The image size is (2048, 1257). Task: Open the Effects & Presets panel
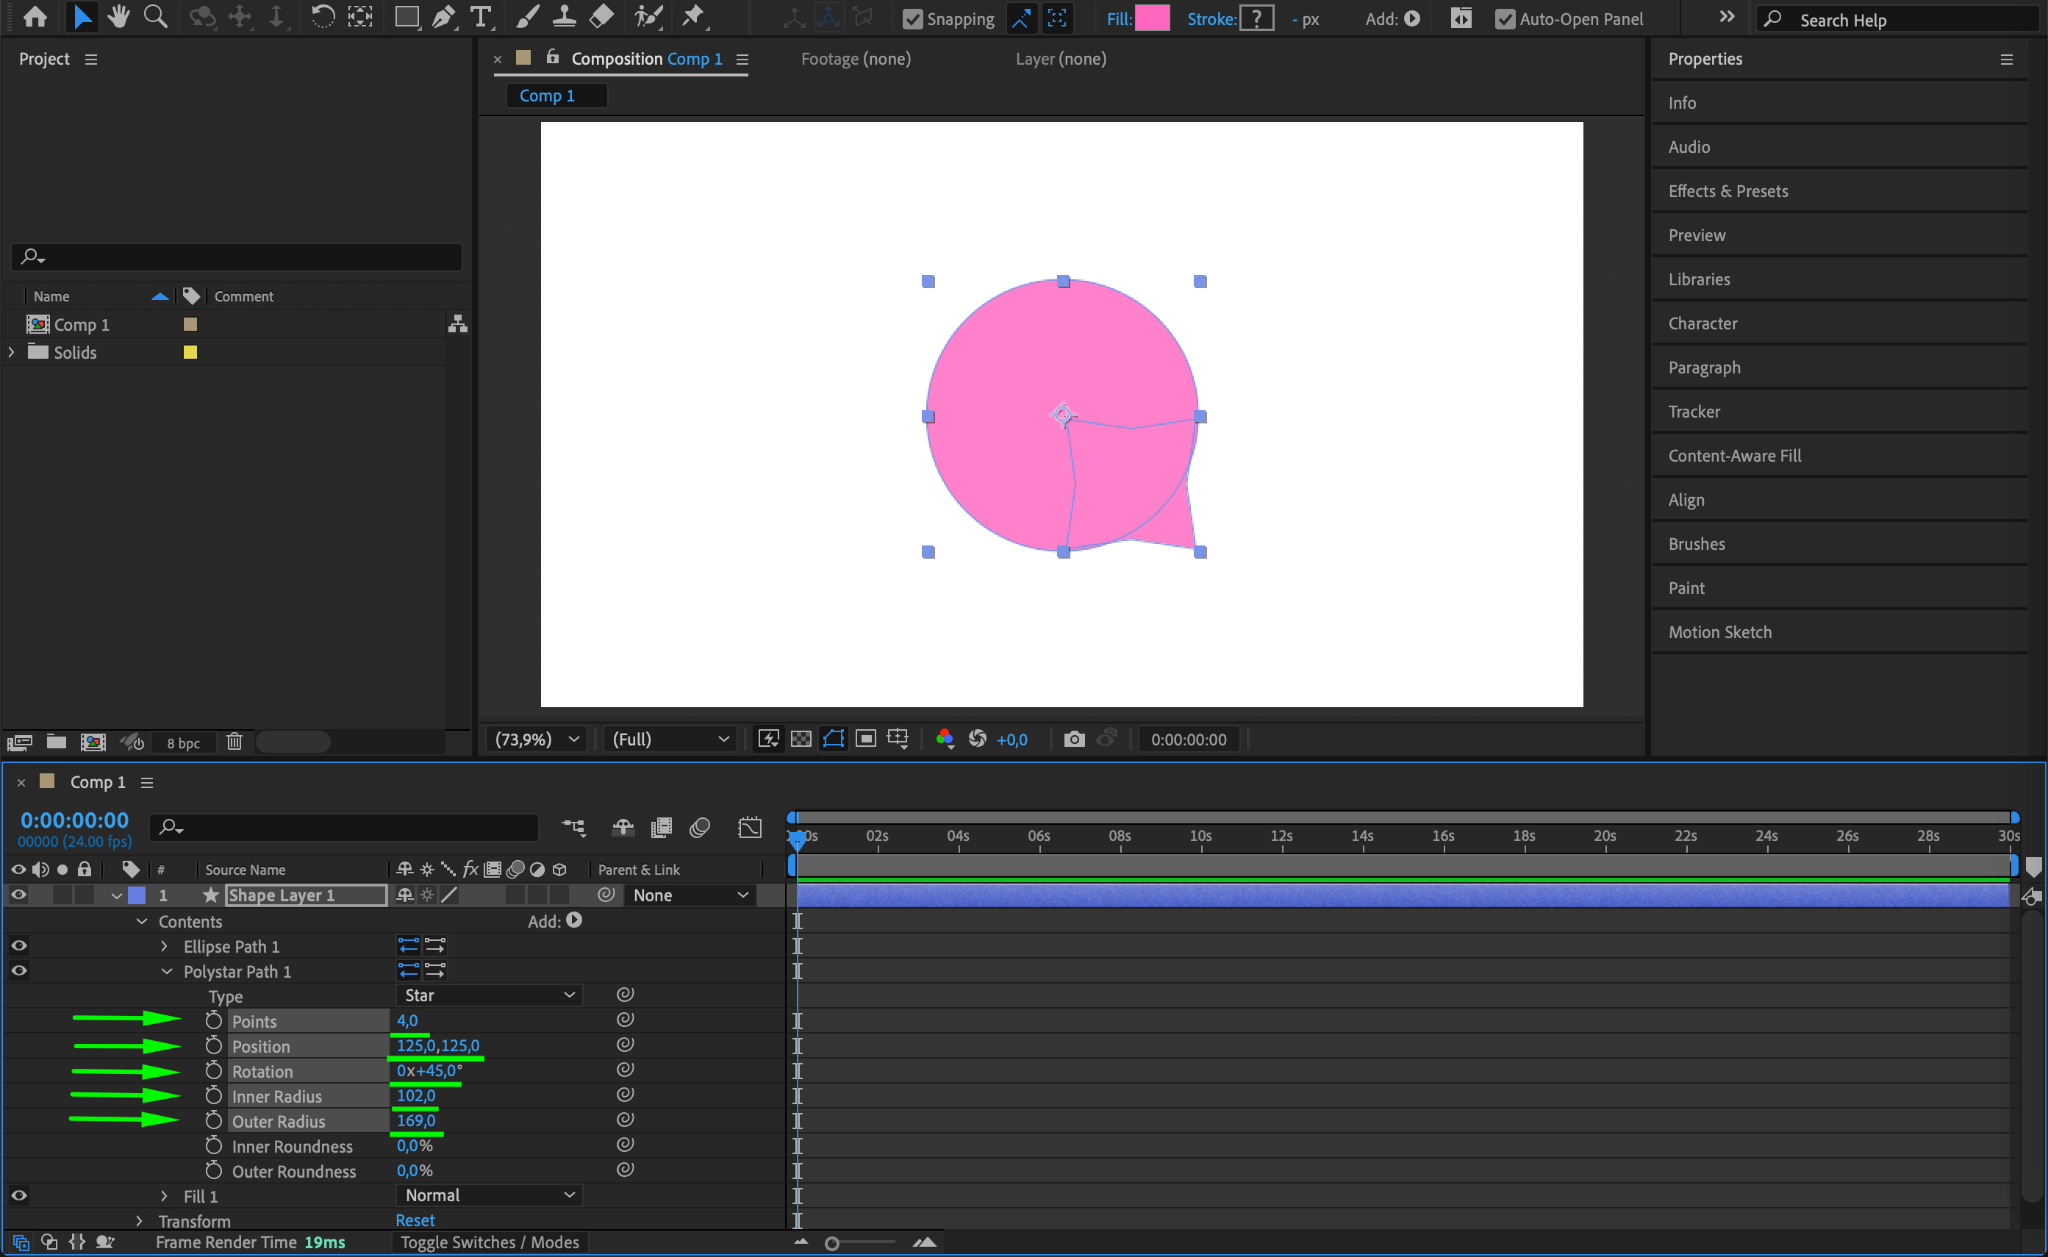tap(1727, 191)
